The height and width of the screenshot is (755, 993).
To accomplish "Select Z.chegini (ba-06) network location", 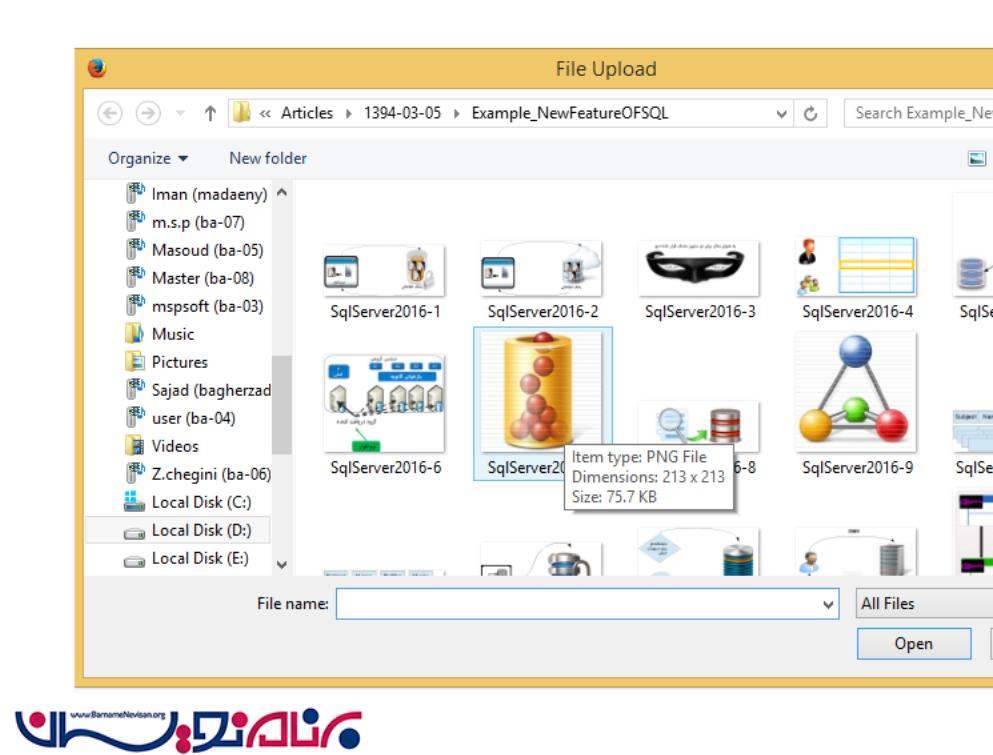I will (198, 473).
